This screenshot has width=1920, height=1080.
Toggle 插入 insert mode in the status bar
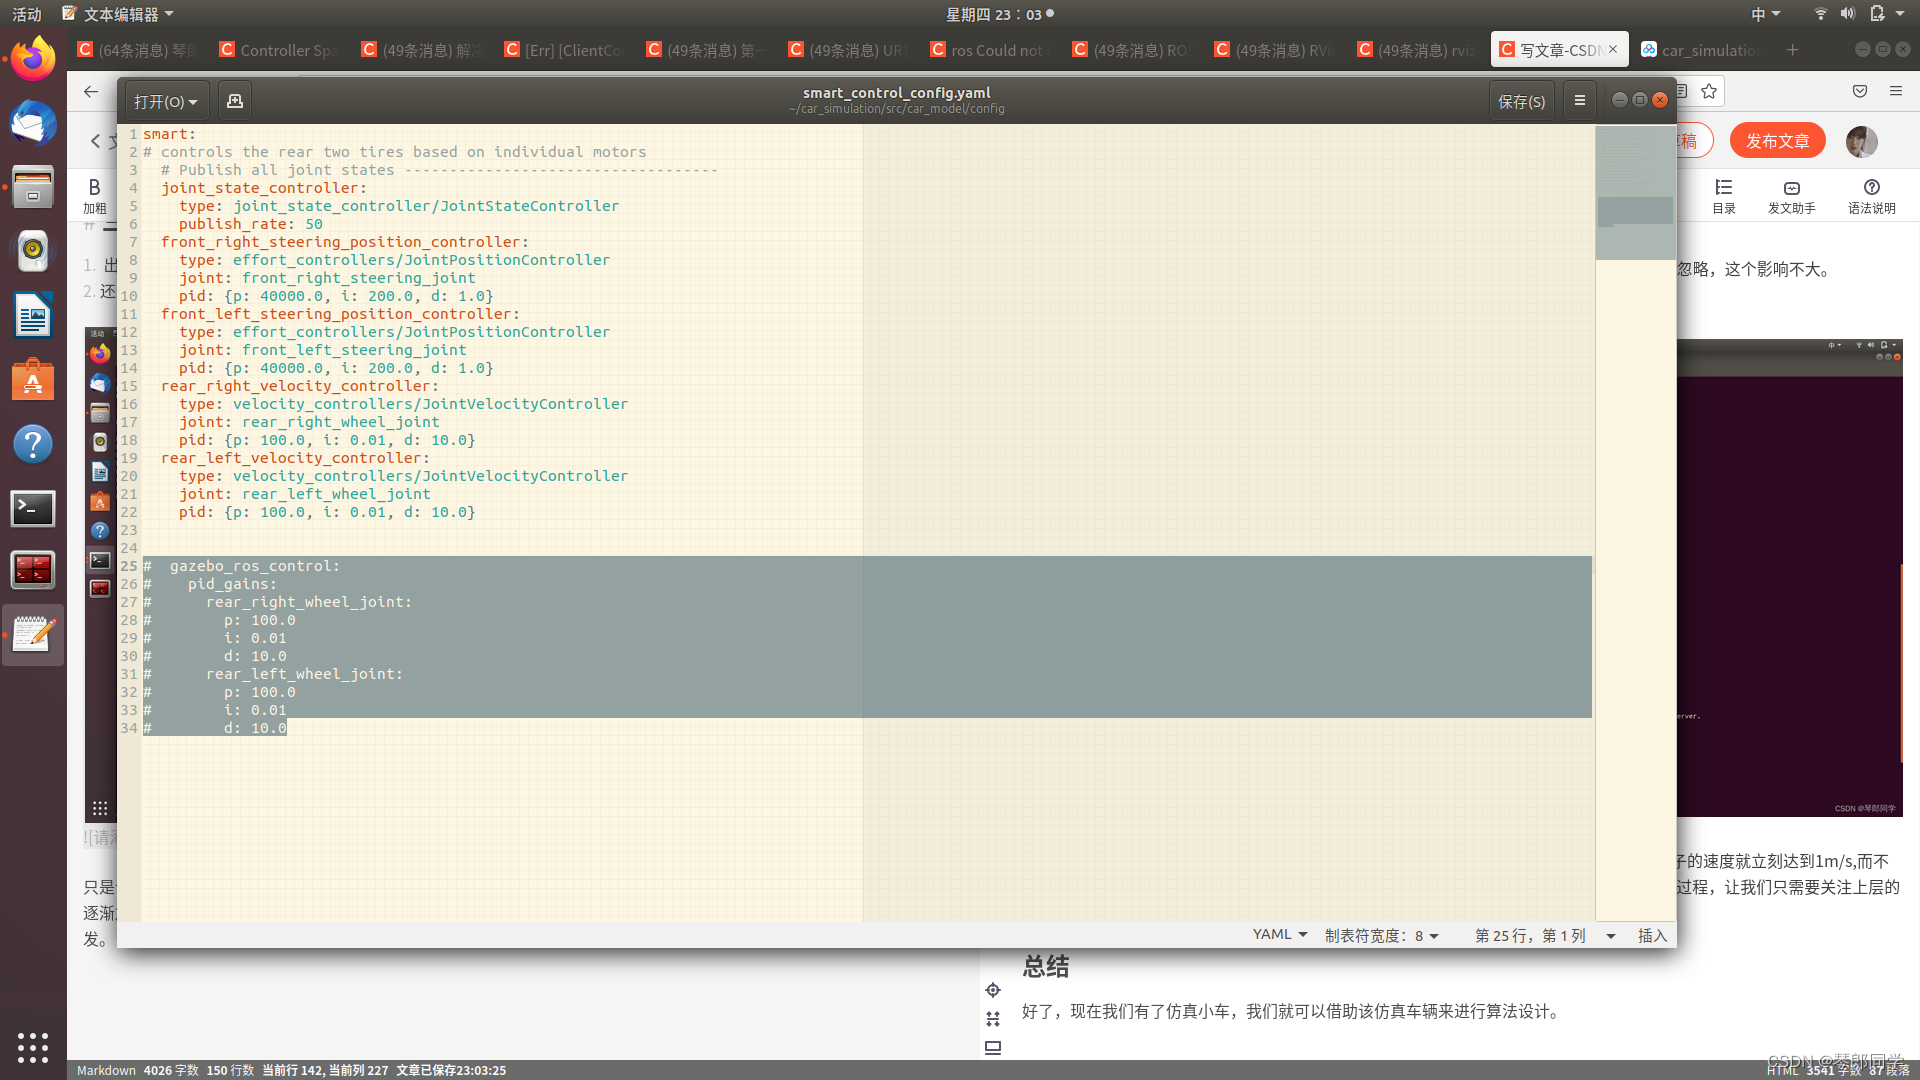click(1652, 935)
